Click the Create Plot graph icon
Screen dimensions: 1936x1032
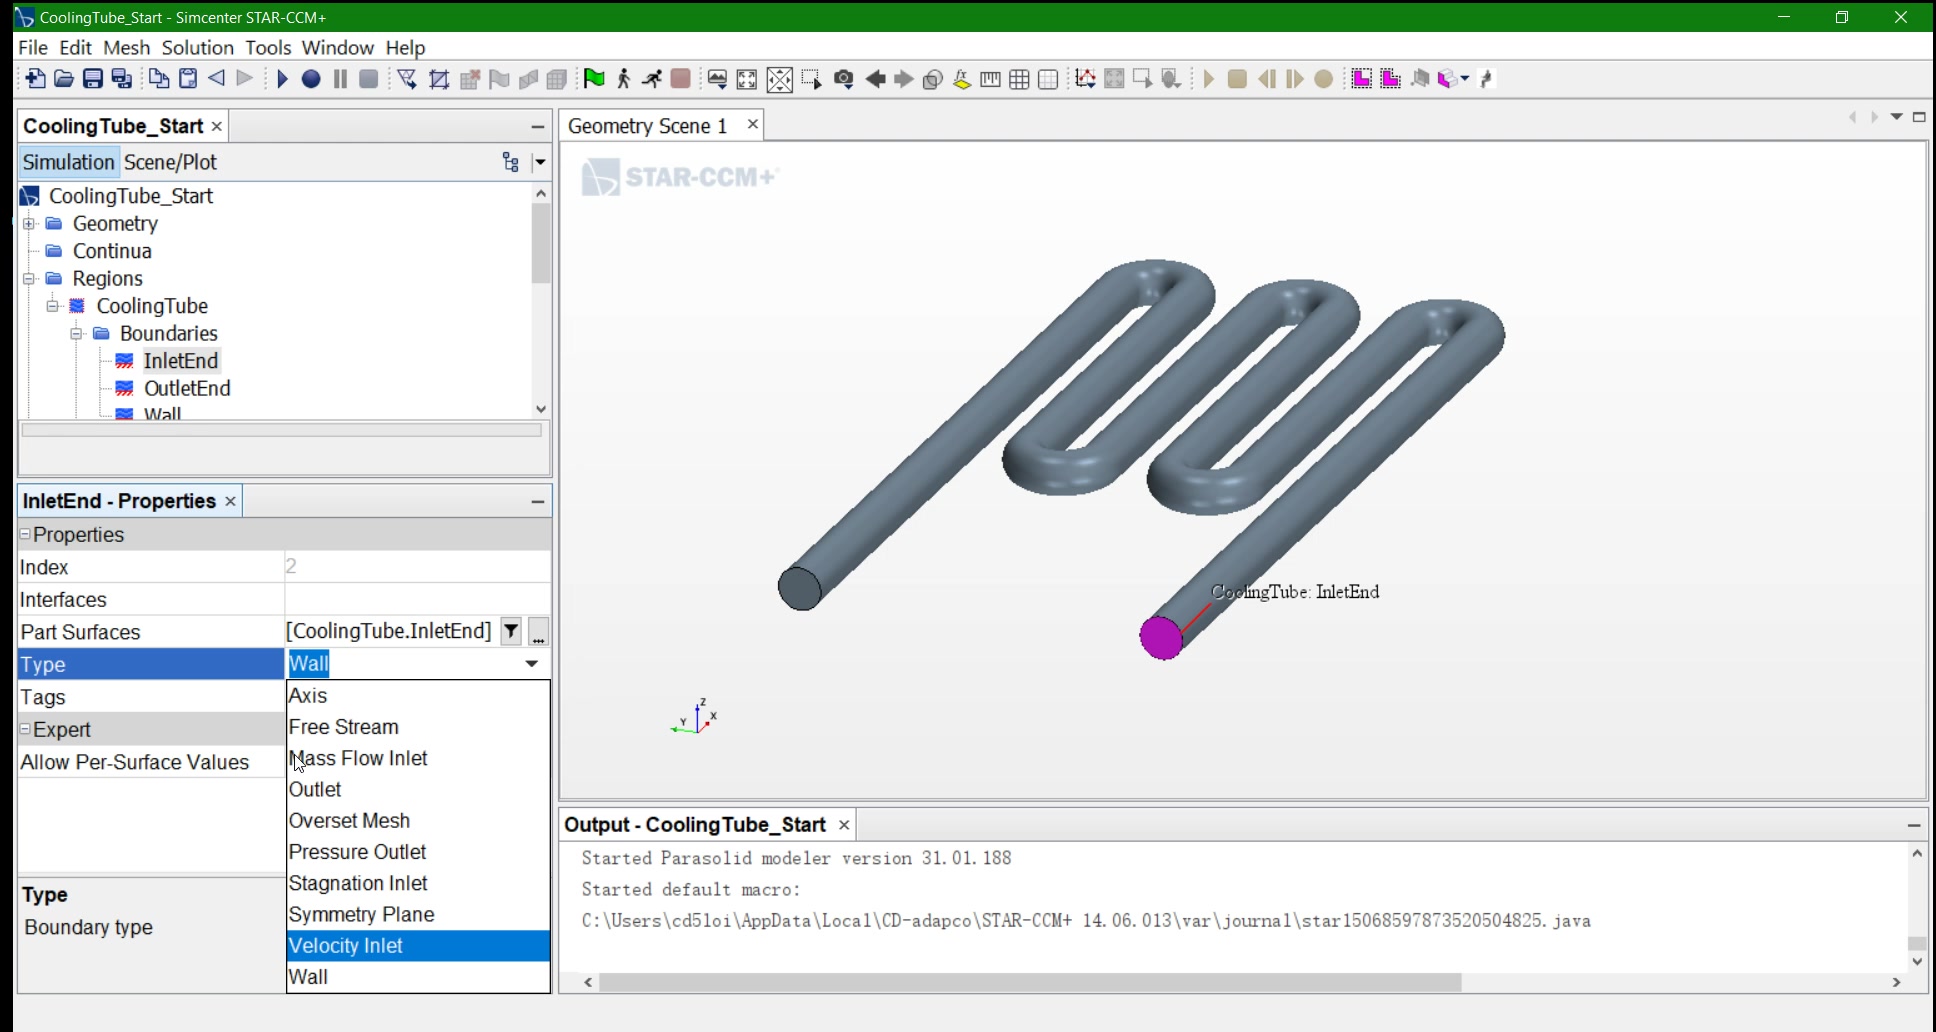point(1085,79)
